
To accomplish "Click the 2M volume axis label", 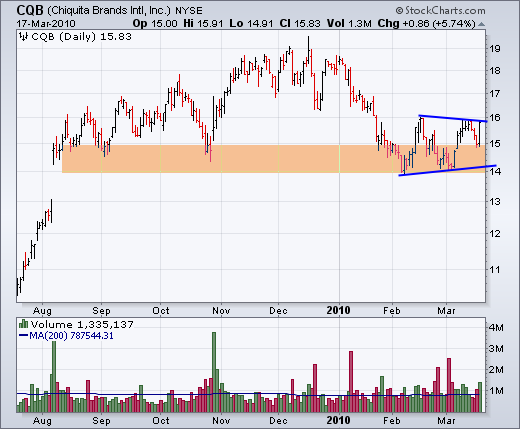I will (x=496, y=369).
